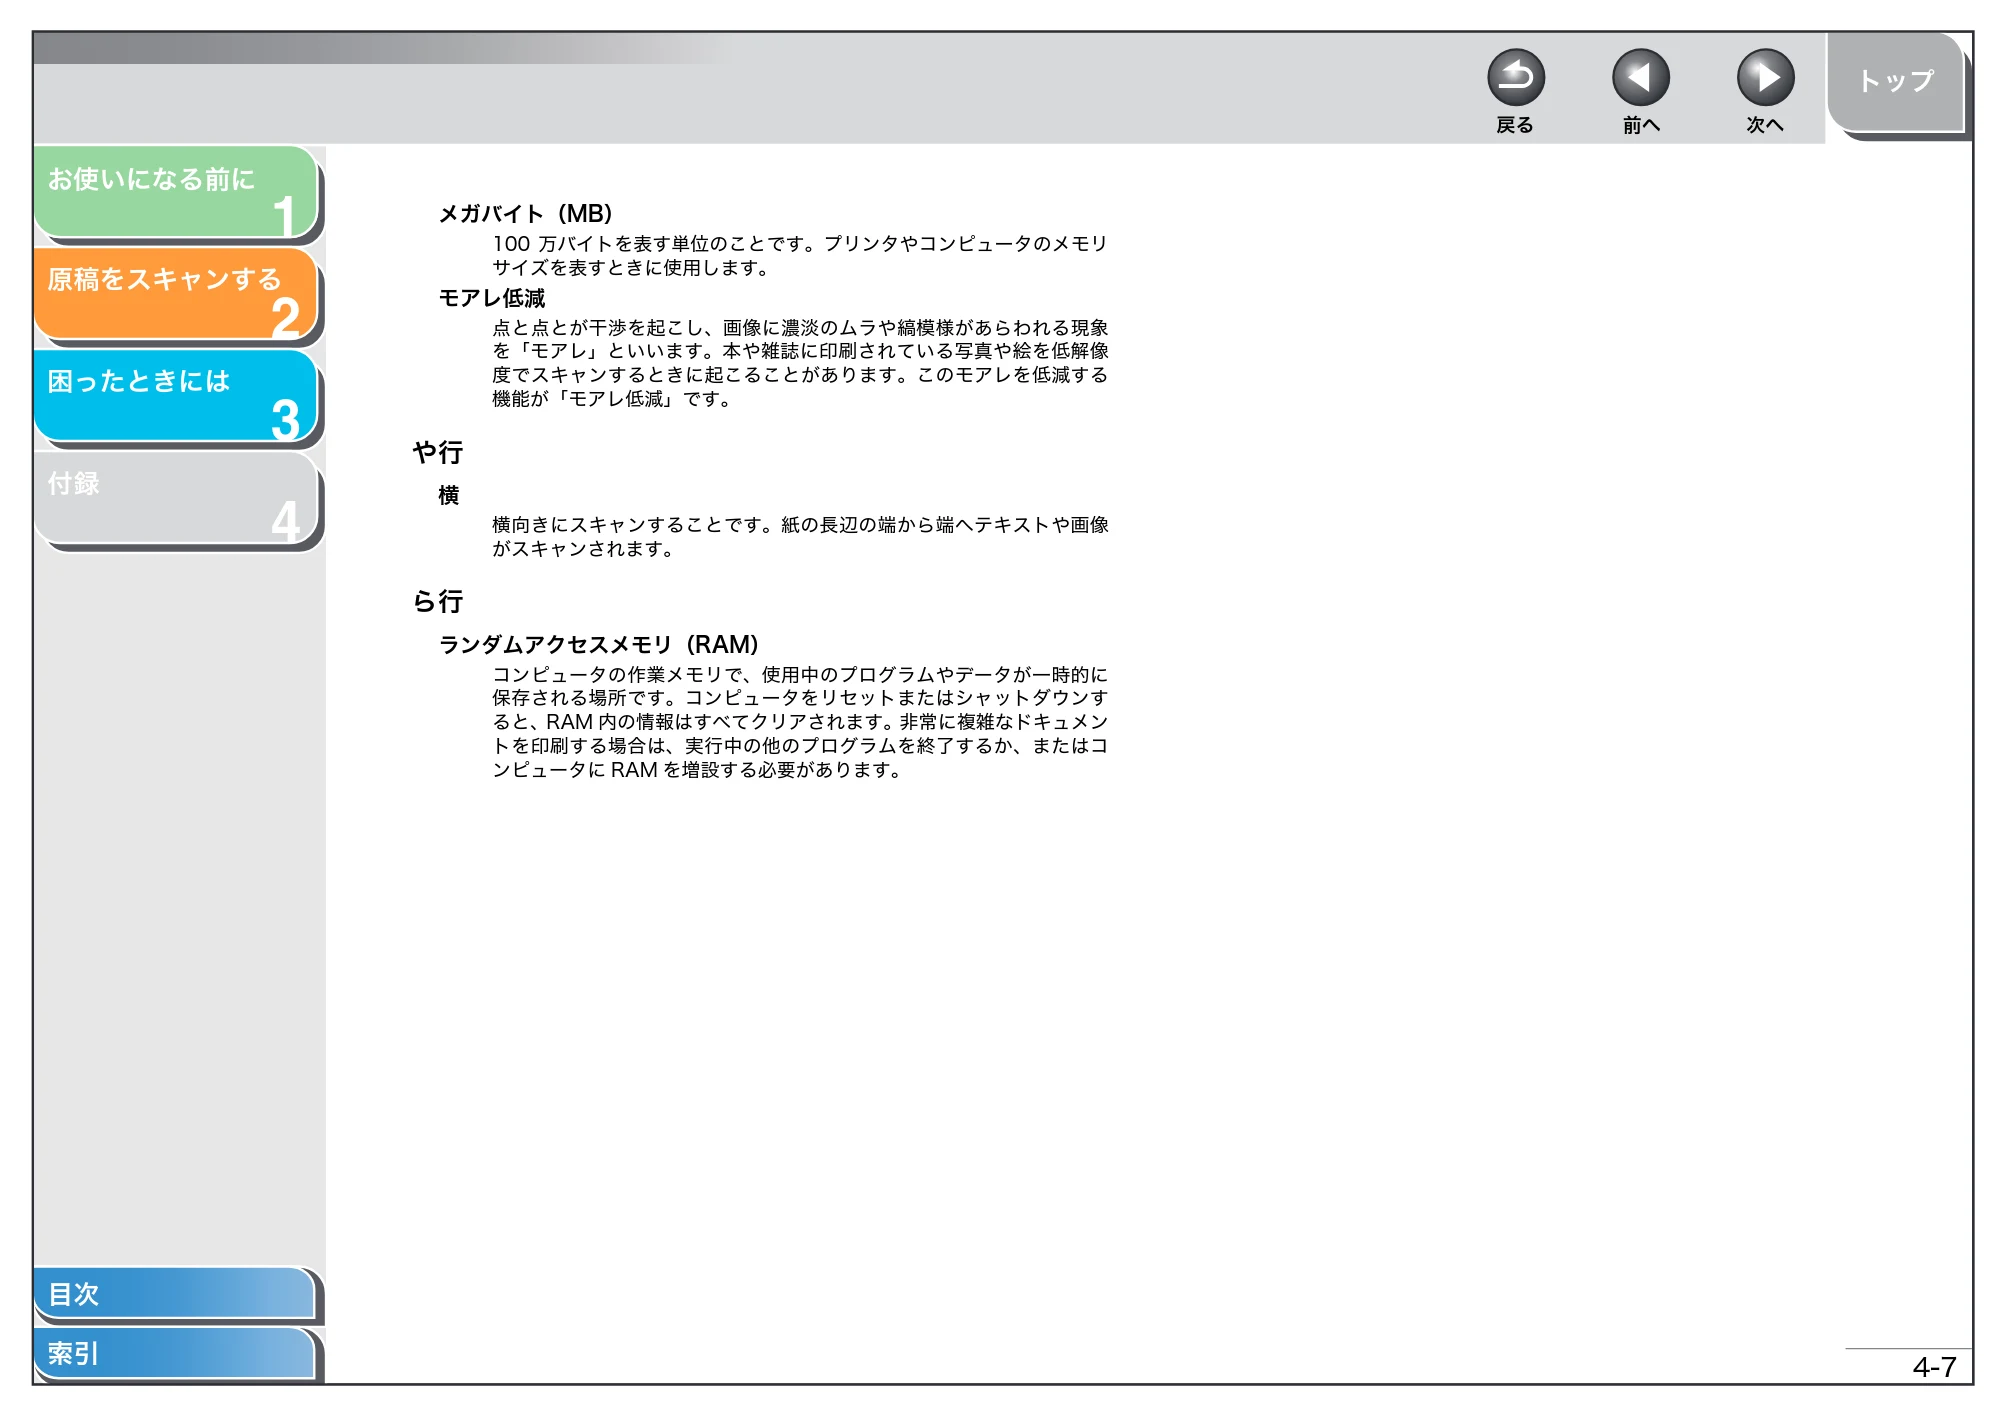The image size is (2000, 1415).
Task: Click the 横 glossary term
Action: (449, 496)
